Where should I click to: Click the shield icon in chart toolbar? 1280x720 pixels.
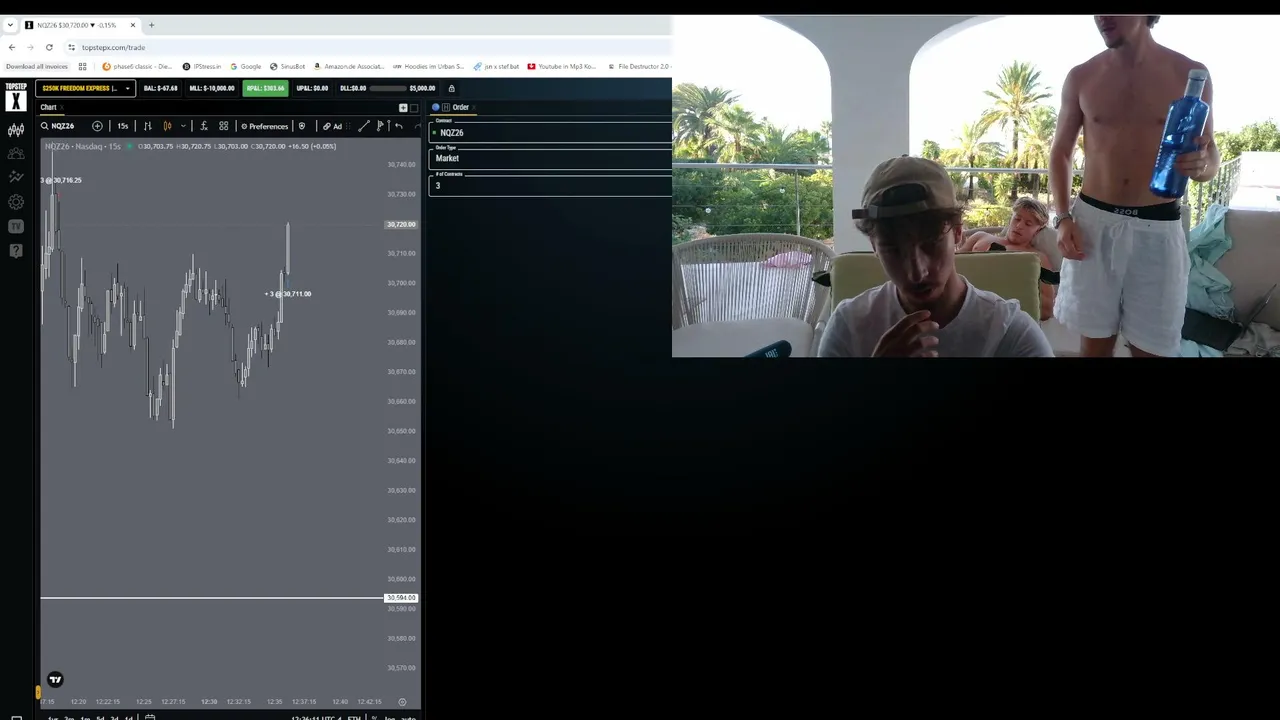302,126
